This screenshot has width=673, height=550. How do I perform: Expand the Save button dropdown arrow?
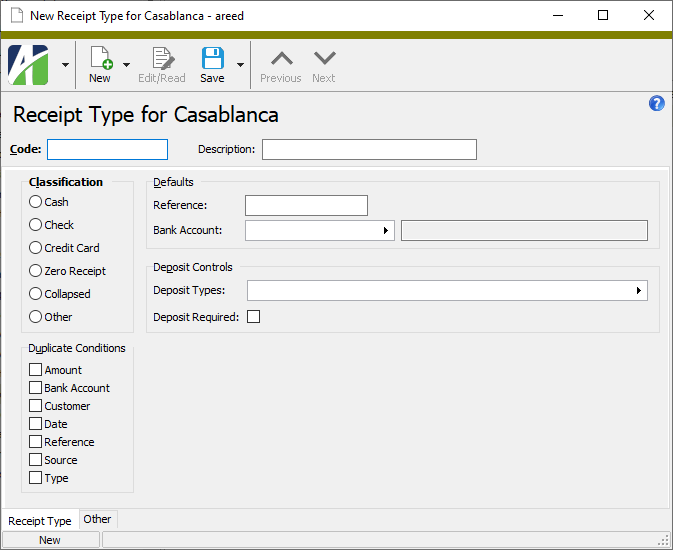point(240,65)
